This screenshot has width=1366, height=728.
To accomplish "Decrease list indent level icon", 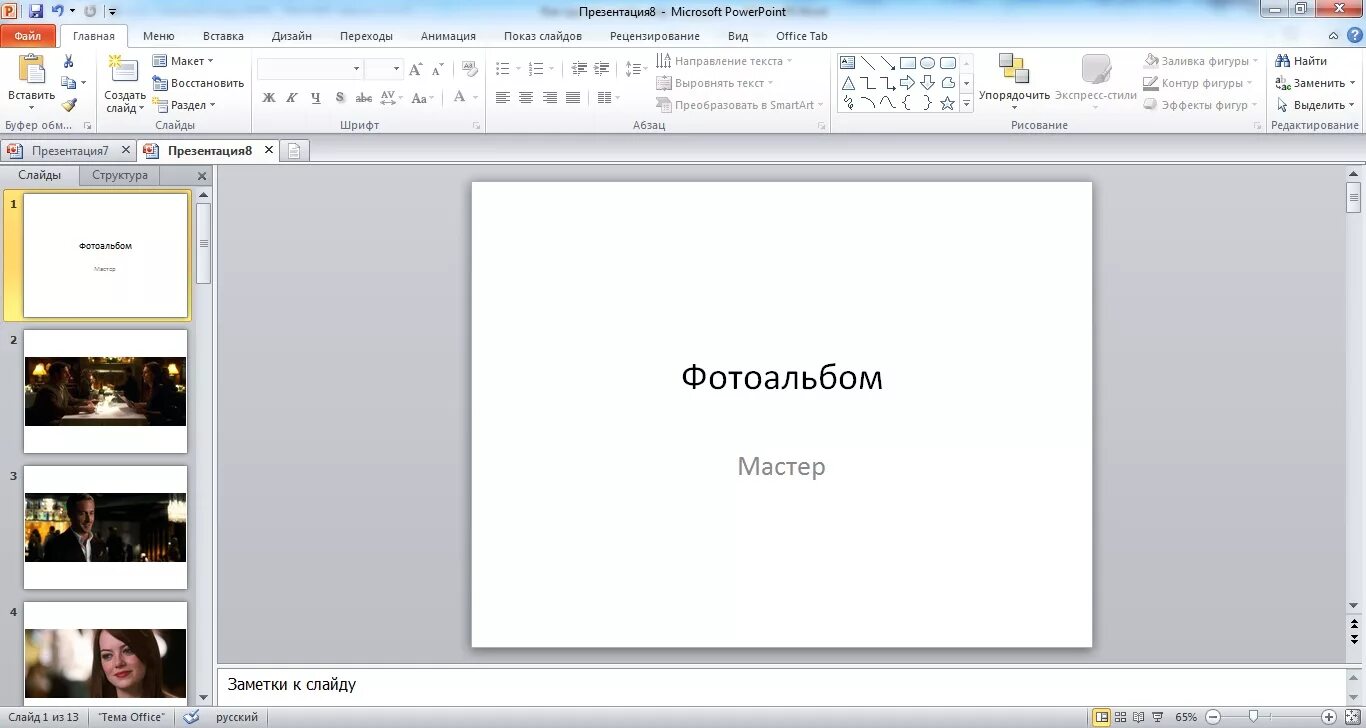I will (x=579, y=69).
